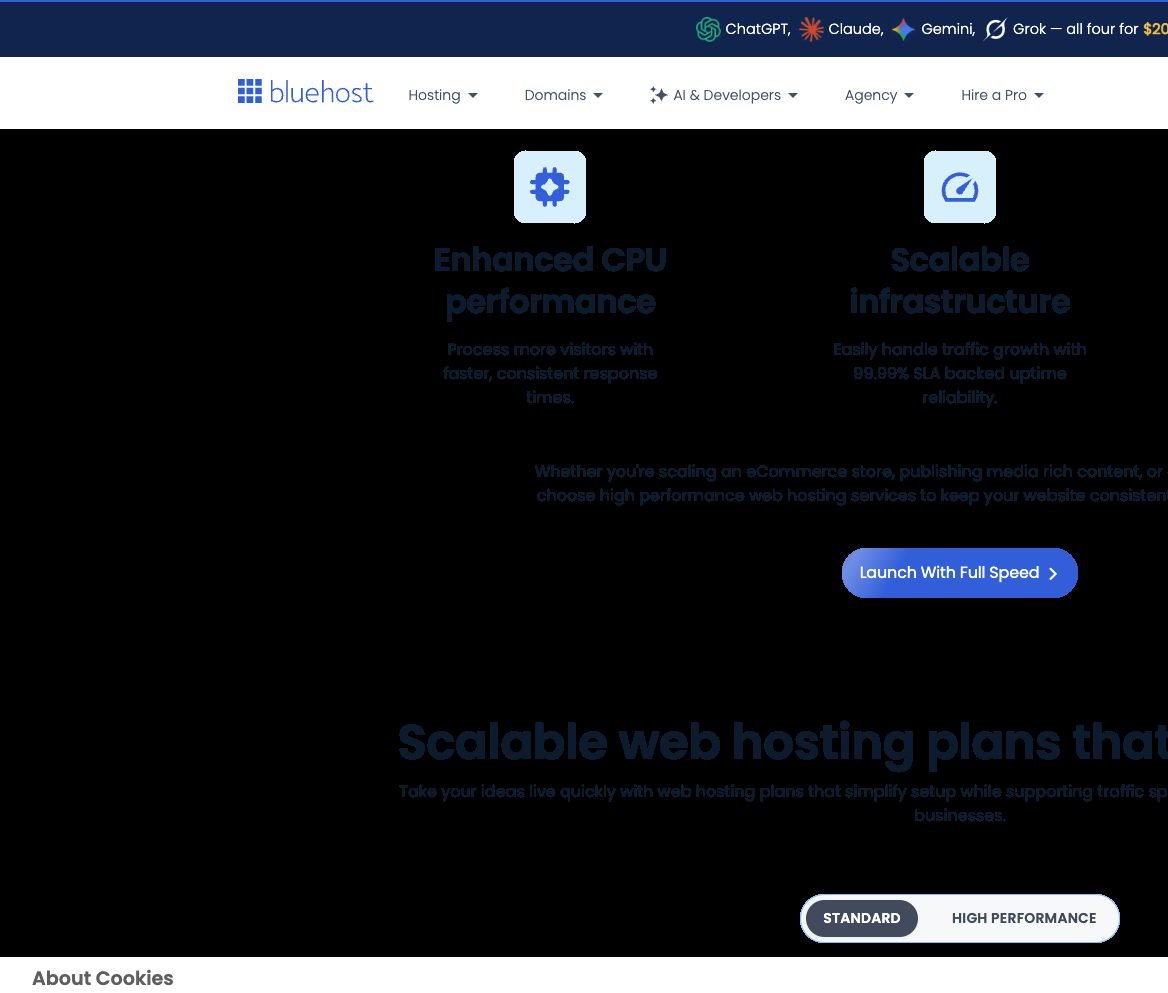The height and width of the screenshot is (993, 1168).
Task: Select the STANDARD plan toggle
Action: coord(862,918)
